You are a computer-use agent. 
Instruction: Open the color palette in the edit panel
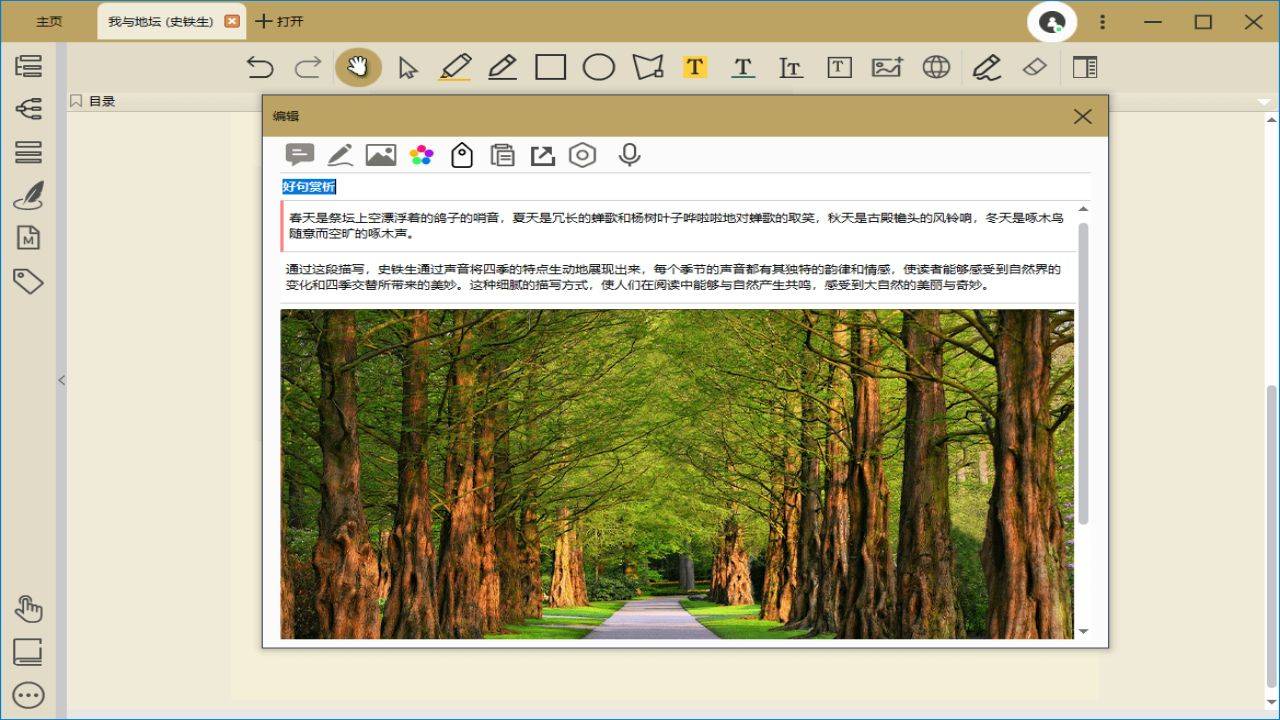click(x=421, y=155)
